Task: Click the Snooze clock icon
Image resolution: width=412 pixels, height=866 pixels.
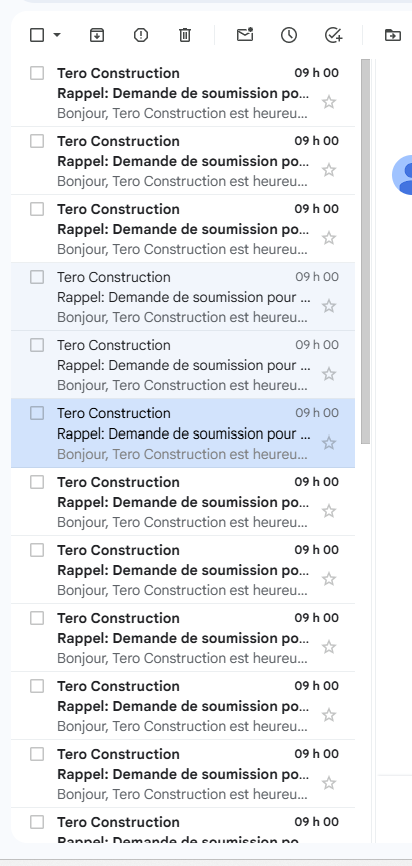Action: click(289, 35)
